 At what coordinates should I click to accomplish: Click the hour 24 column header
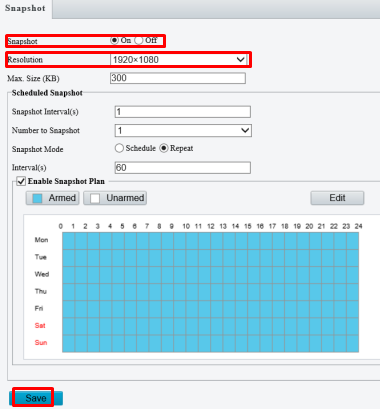tap(358, 226)
